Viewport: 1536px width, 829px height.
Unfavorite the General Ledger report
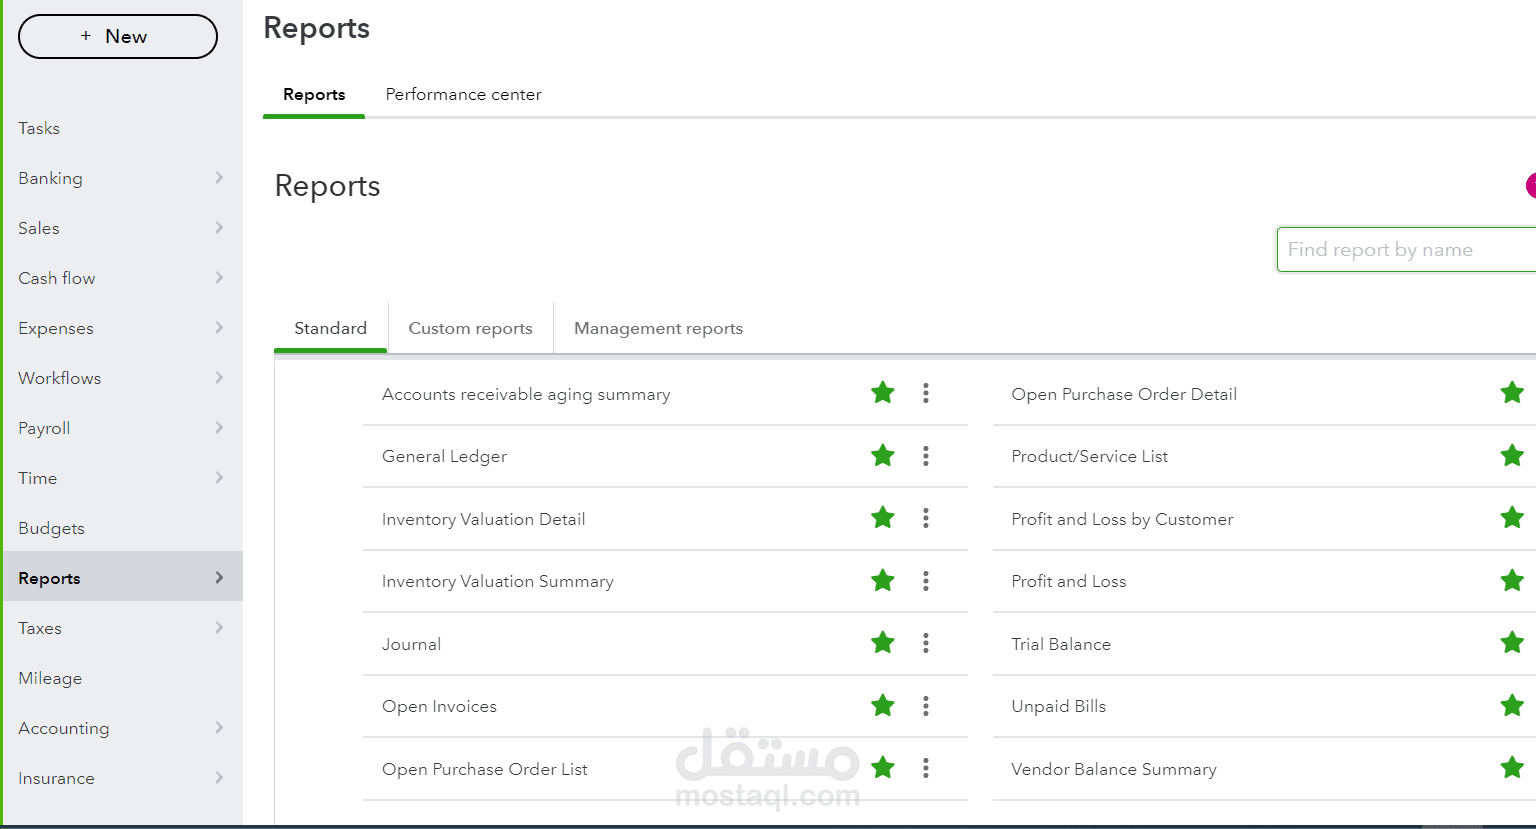pos(882,455)
